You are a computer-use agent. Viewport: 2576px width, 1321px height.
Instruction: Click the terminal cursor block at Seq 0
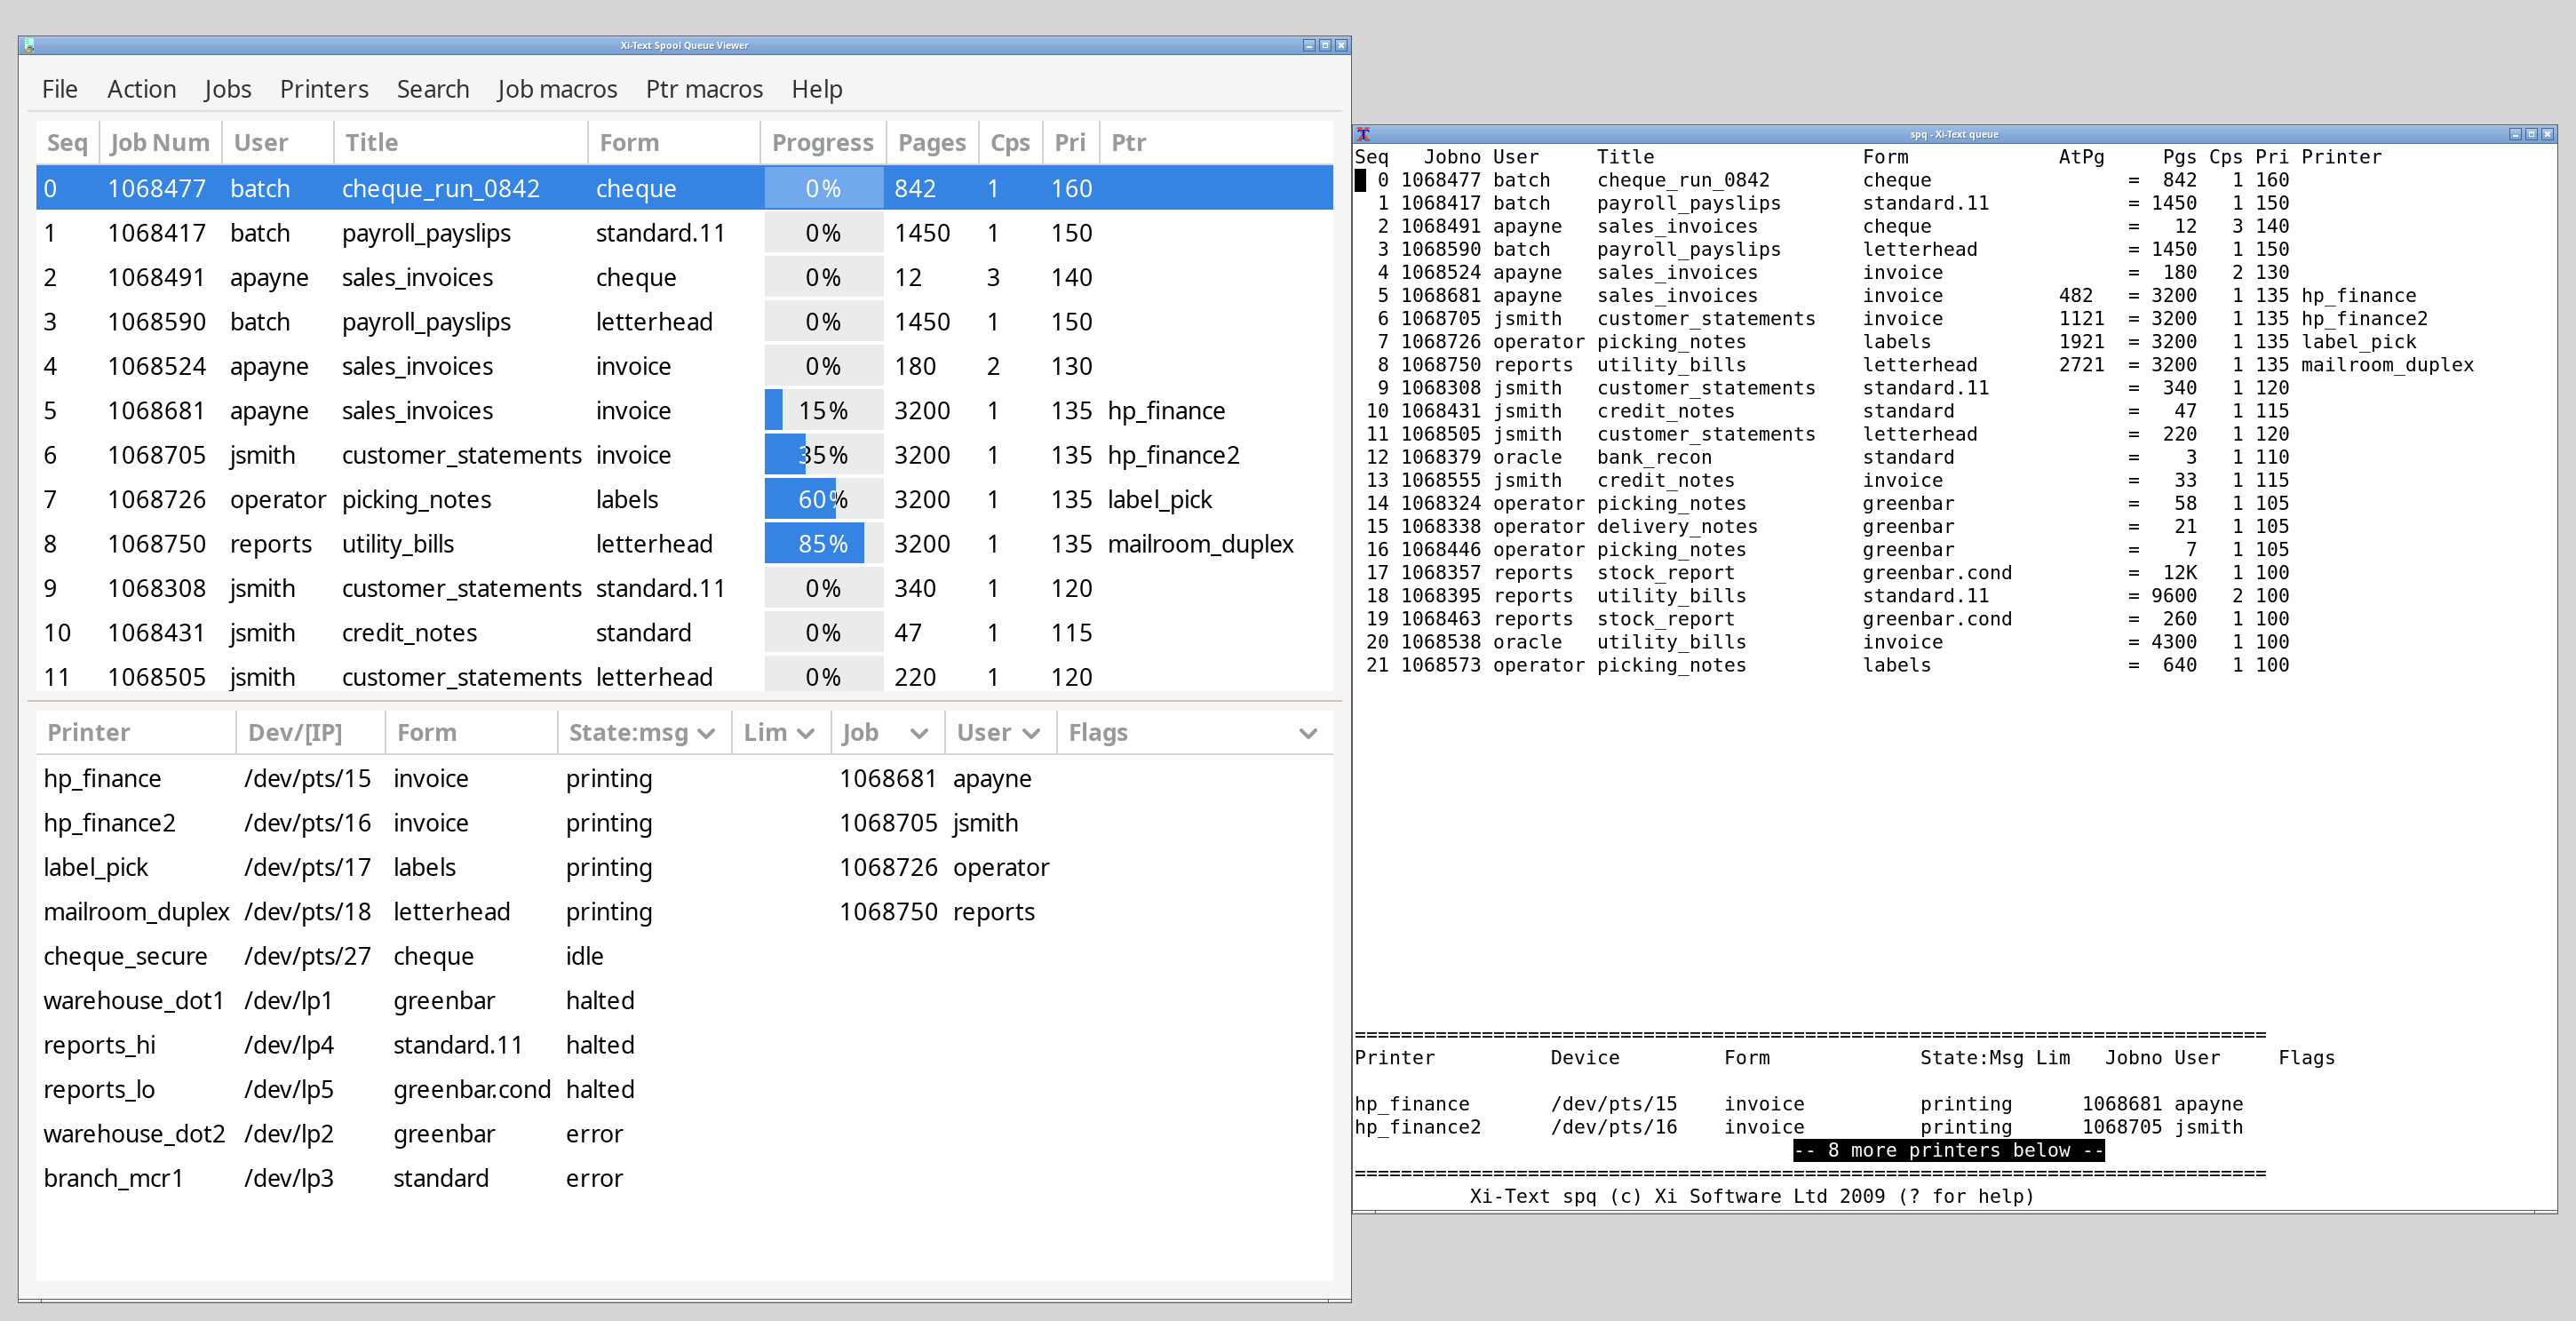pyautogui.click(x=1360, y=180)
